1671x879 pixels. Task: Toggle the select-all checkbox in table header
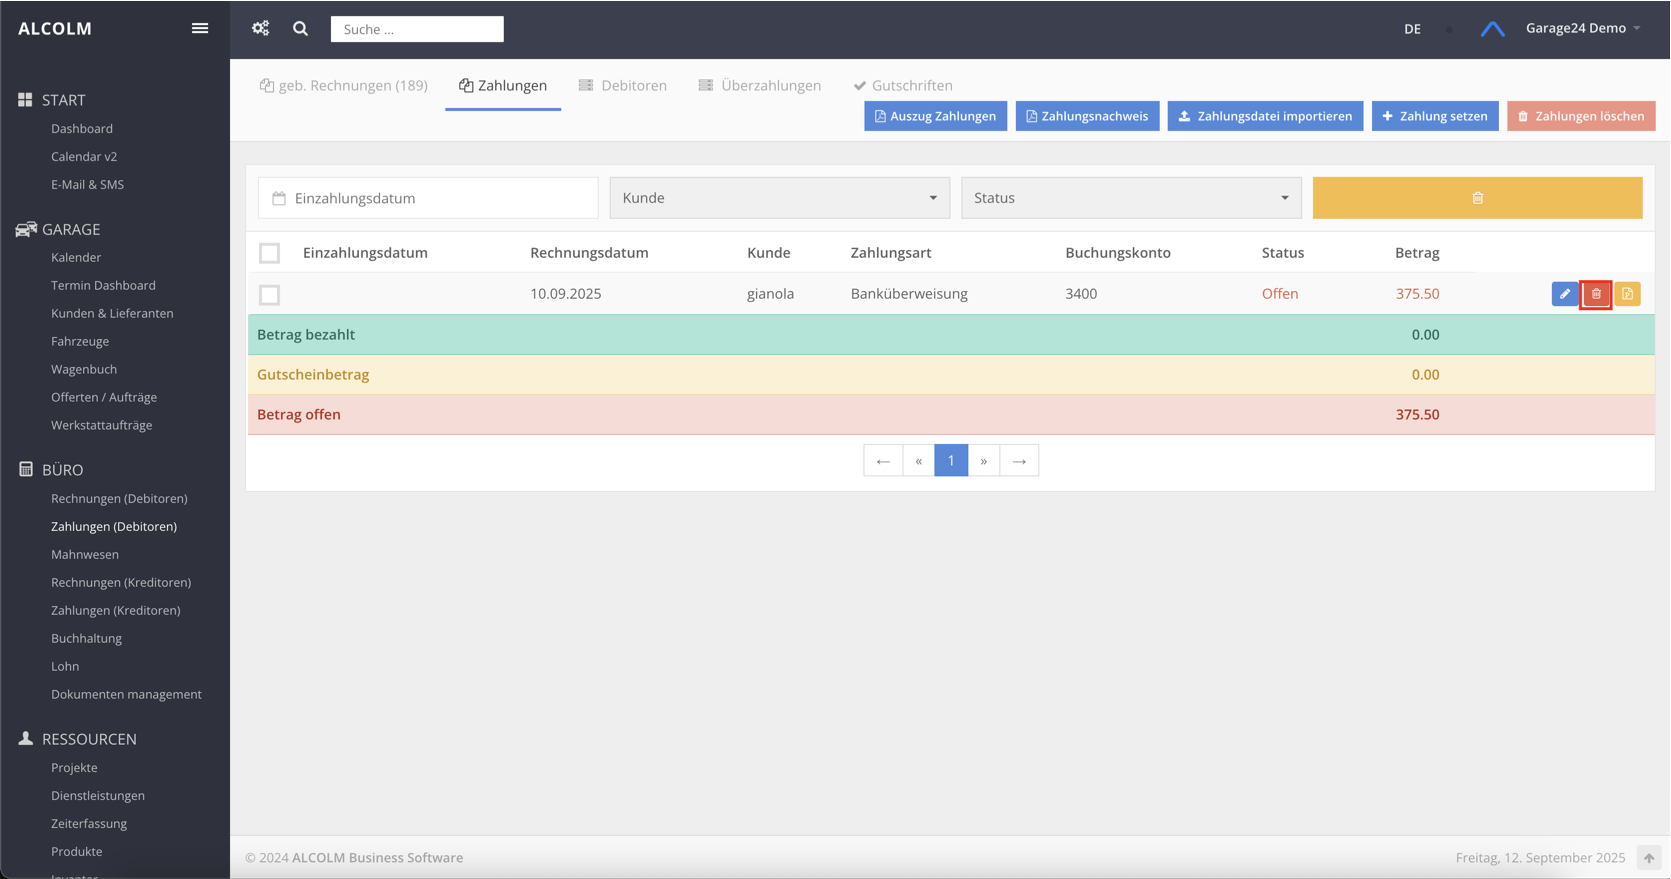pyautogui.click(x=270, y=253)
